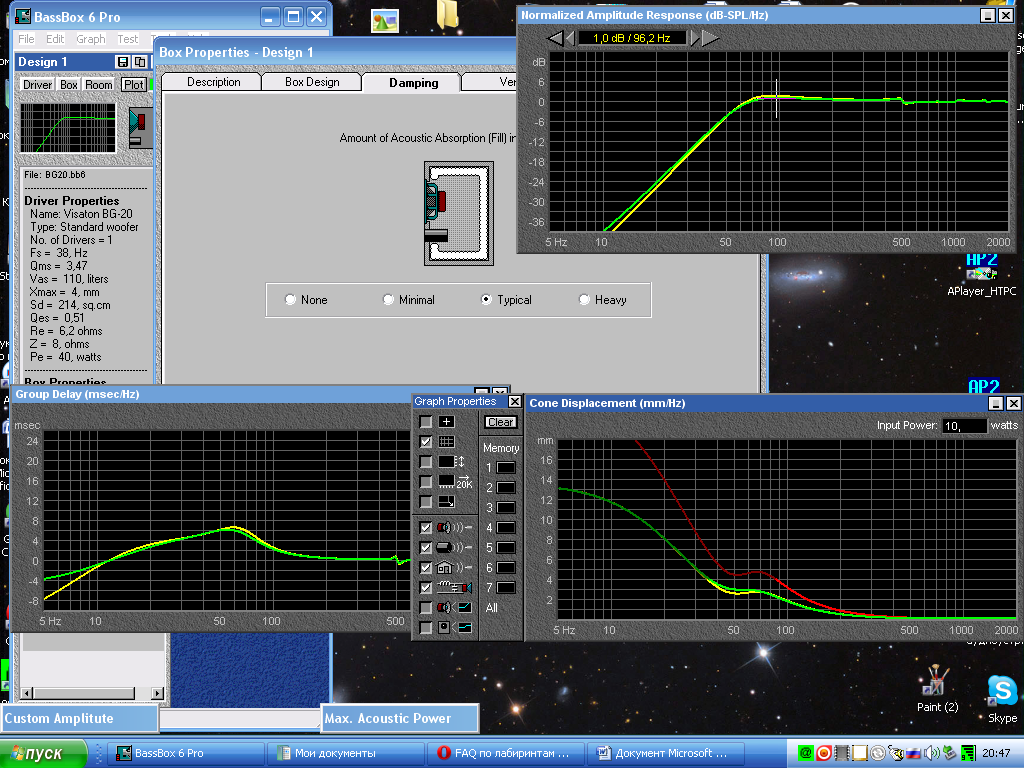The image size is (1024, 768).
Task: Uncheck the box cylinder response checkbox
Action: 425,547
